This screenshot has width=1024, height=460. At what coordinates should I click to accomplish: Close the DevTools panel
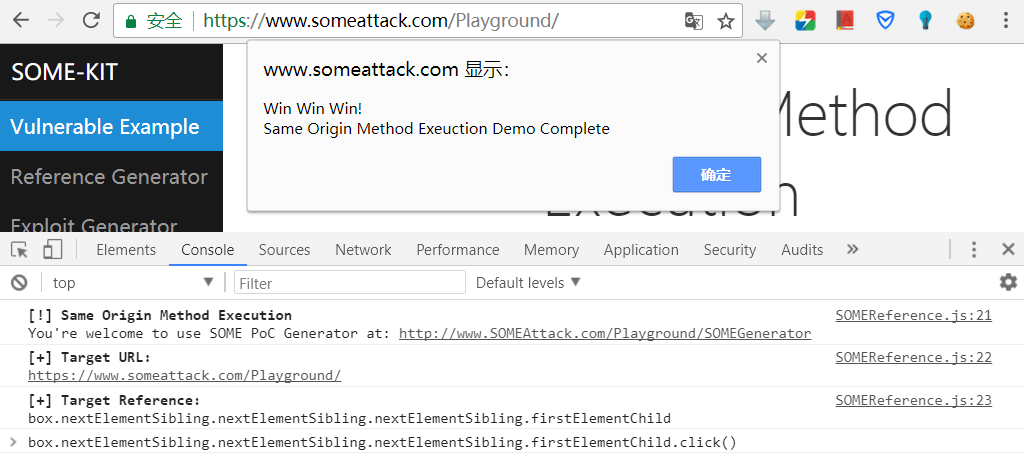pyautogui.click(x=1008, y=249)
